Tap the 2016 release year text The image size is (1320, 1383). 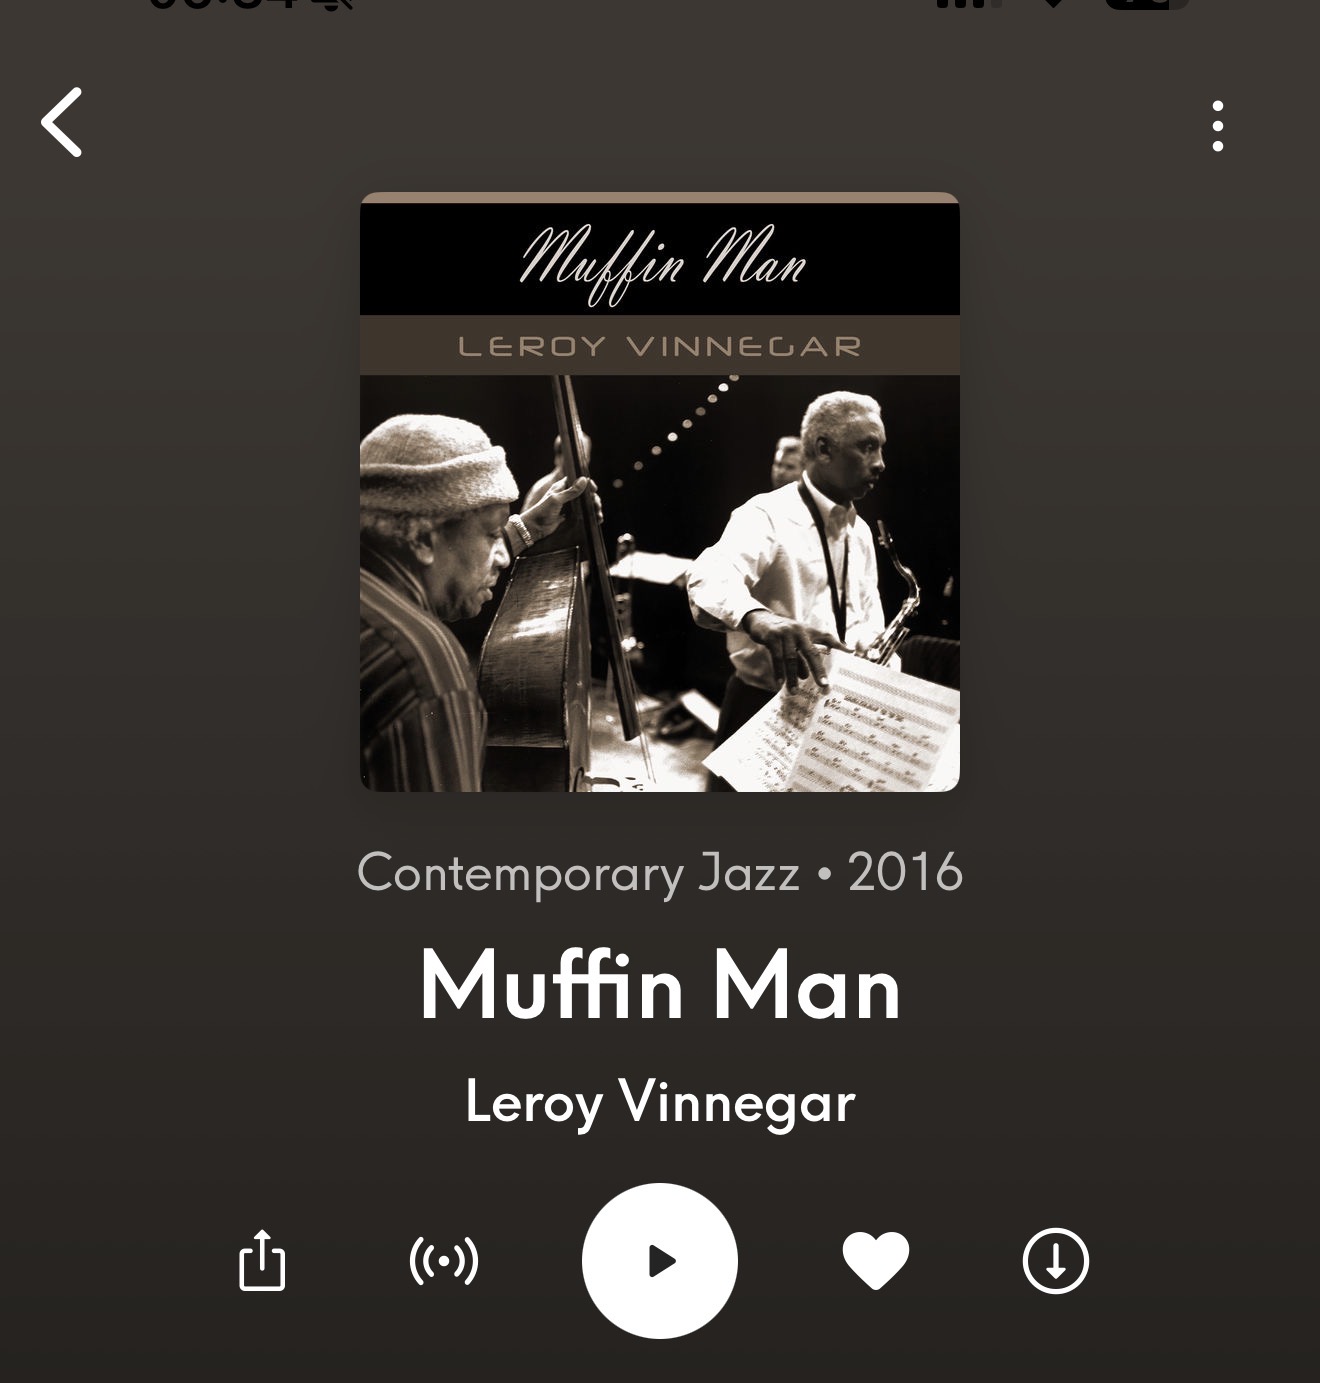point(905,872)
